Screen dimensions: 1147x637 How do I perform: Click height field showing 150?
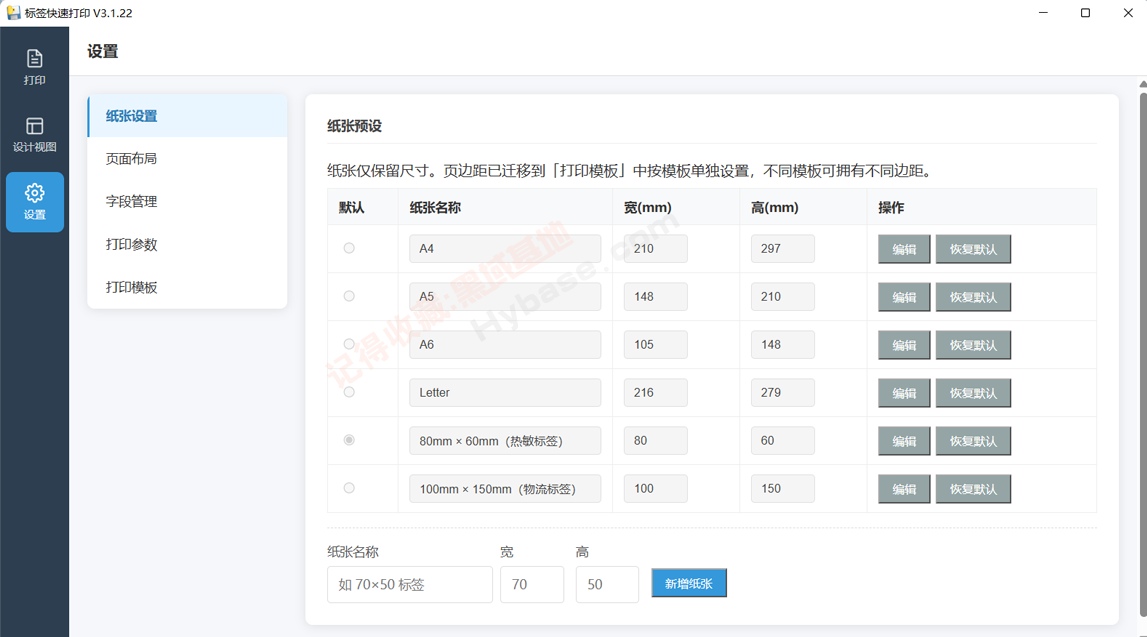tap(783, 489)
